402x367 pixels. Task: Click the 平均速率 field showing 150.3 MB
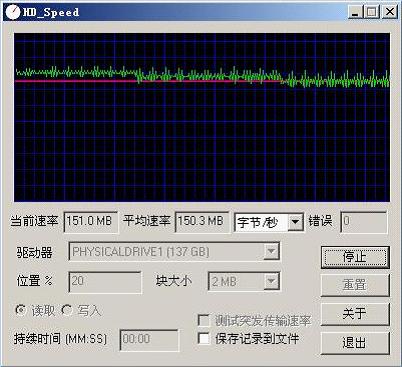[x=202, y=221]
